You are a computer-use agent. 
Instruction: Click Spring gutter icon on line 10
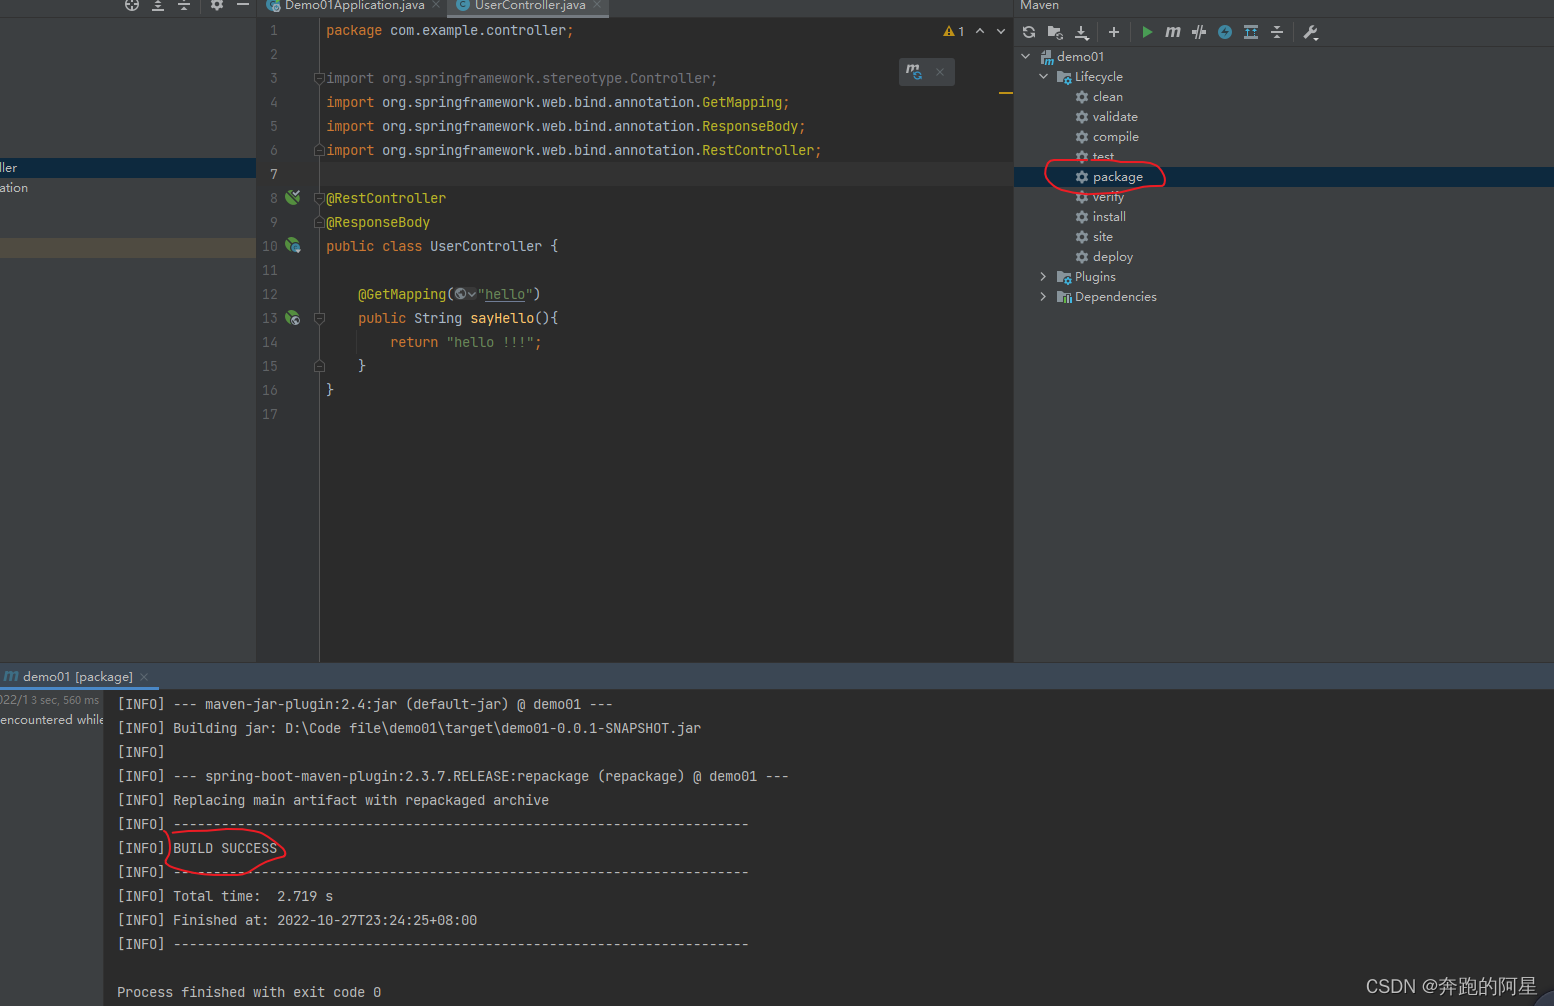pyautogui.click(x=293, y=245)
